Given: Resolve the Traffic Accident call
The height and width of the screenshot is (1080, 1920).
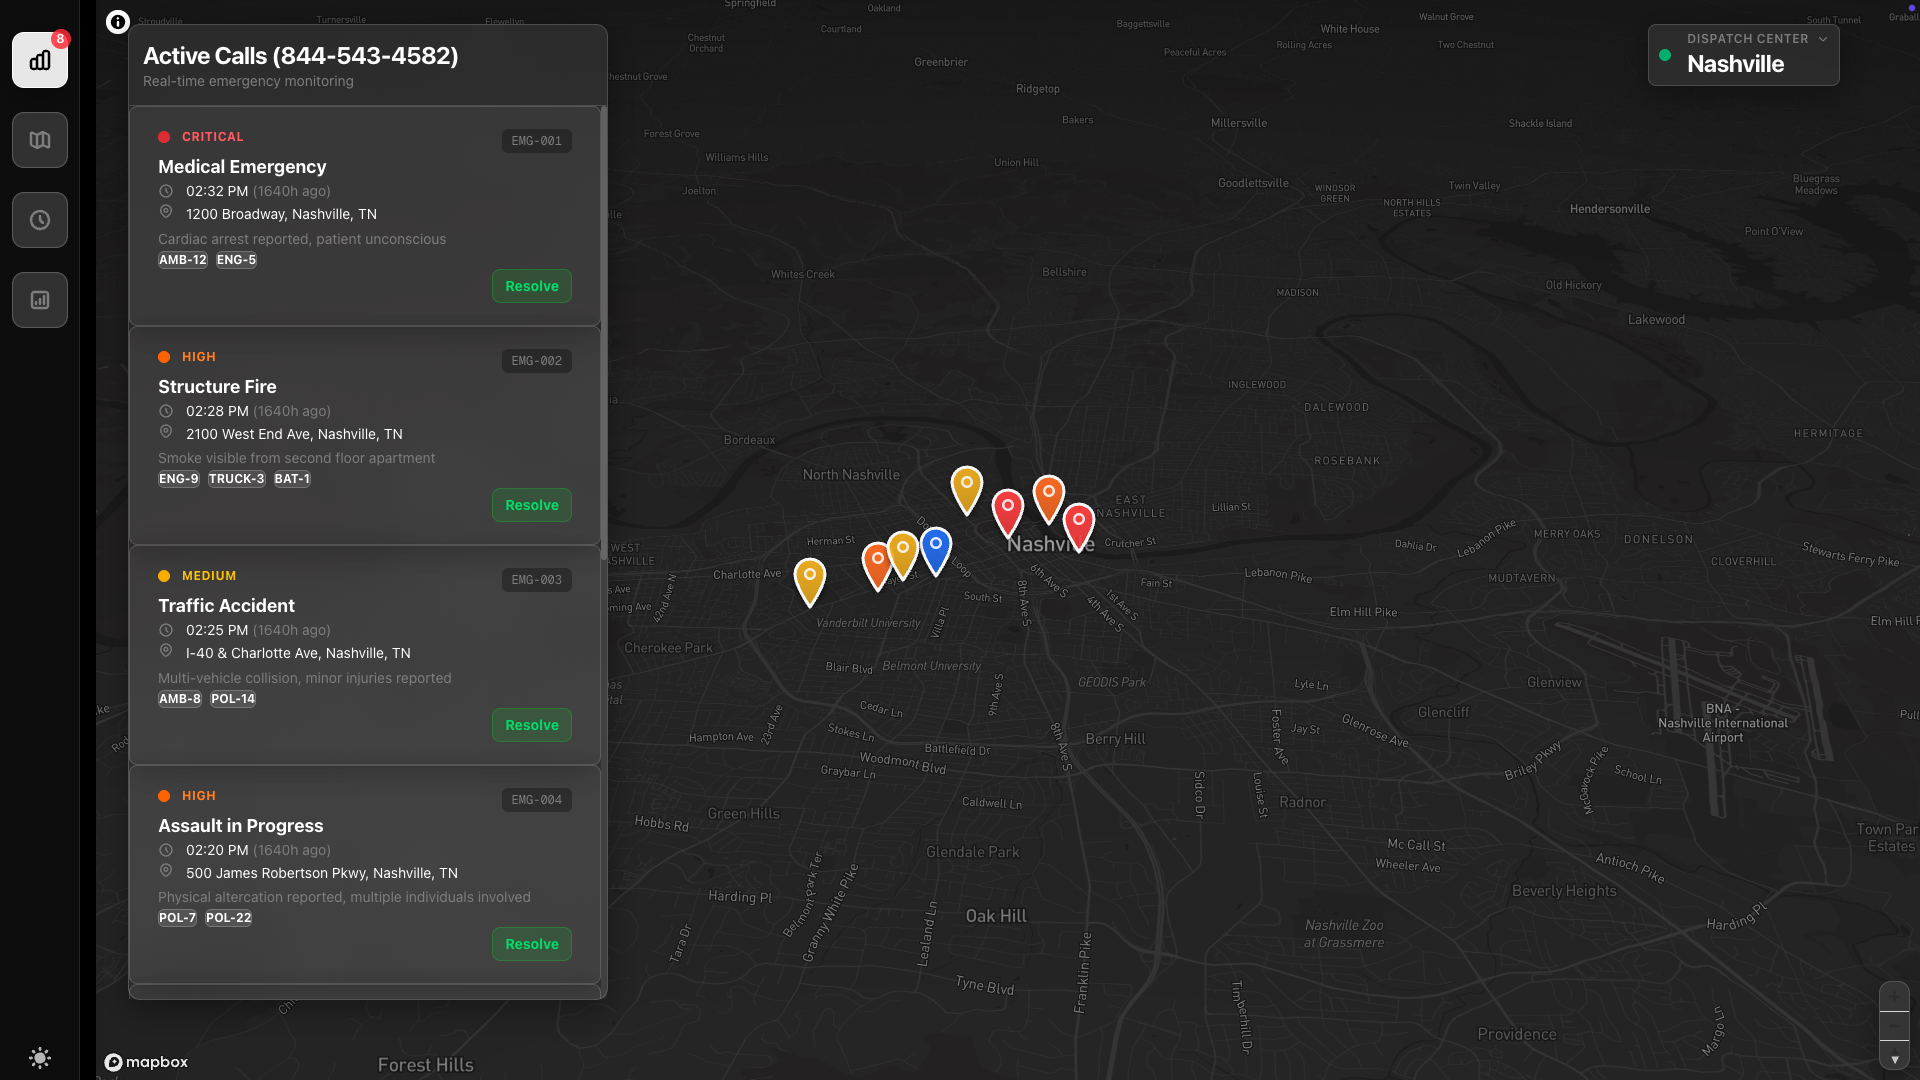Looking at the screenshot, I should (x=531, y=725).
